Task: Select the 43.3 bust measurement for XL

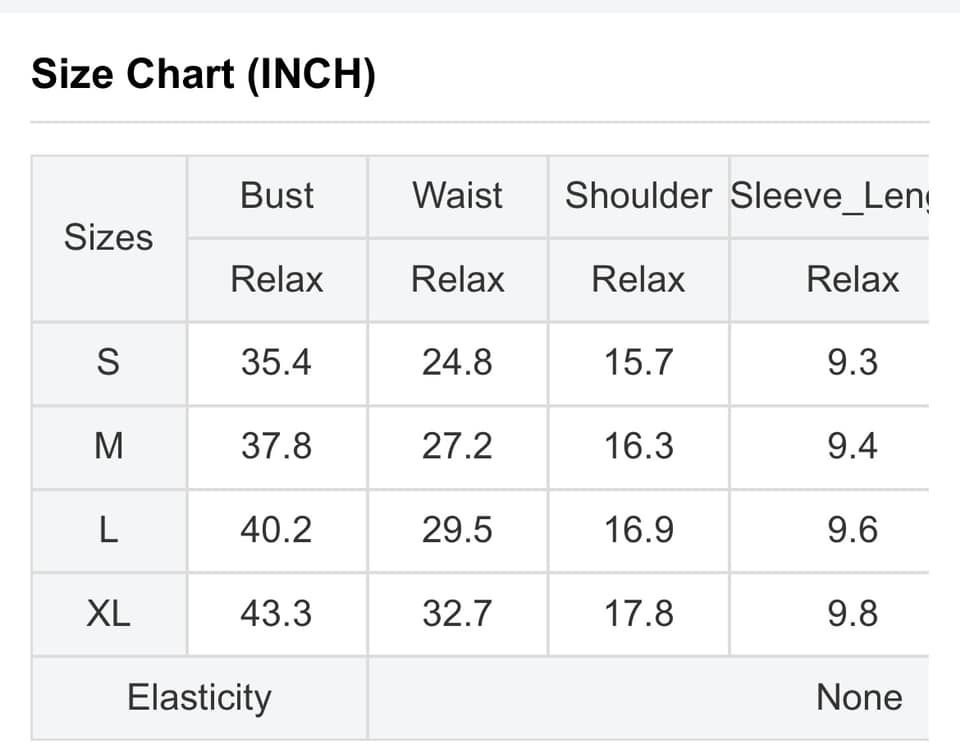Action: coord(276,613)
